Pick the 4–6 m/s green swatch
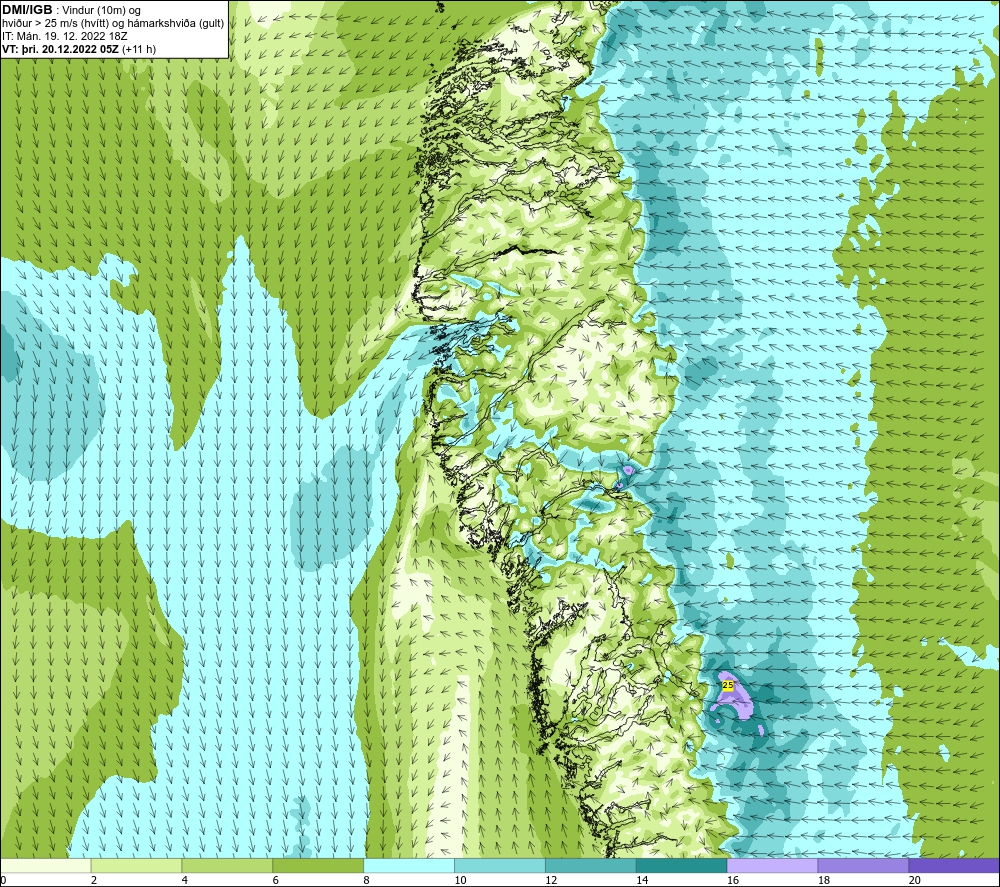Screen dimensions: 1000x887 point(227,866)
